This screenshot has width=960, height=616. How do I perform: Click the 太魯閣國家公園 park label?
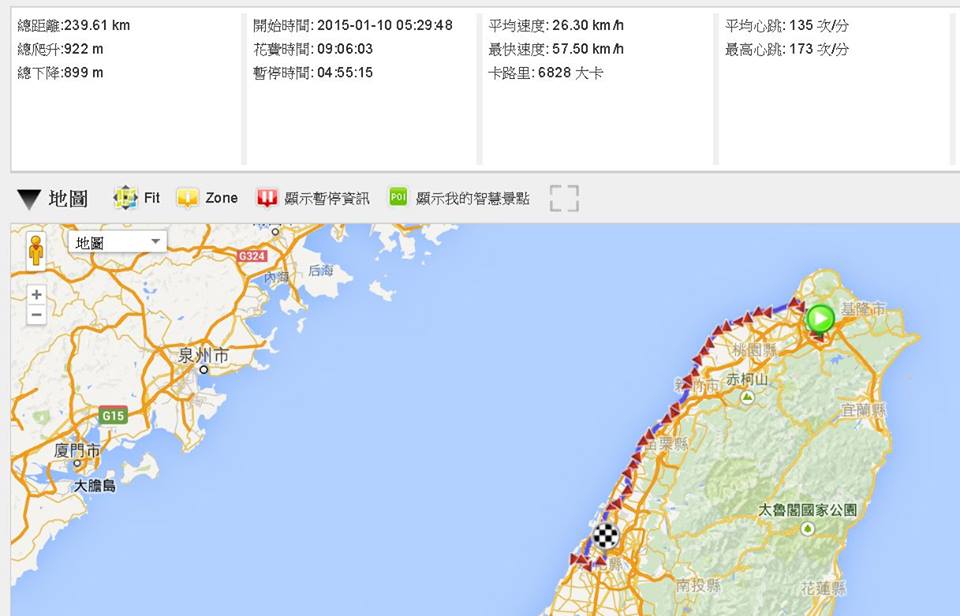(807, 509)
